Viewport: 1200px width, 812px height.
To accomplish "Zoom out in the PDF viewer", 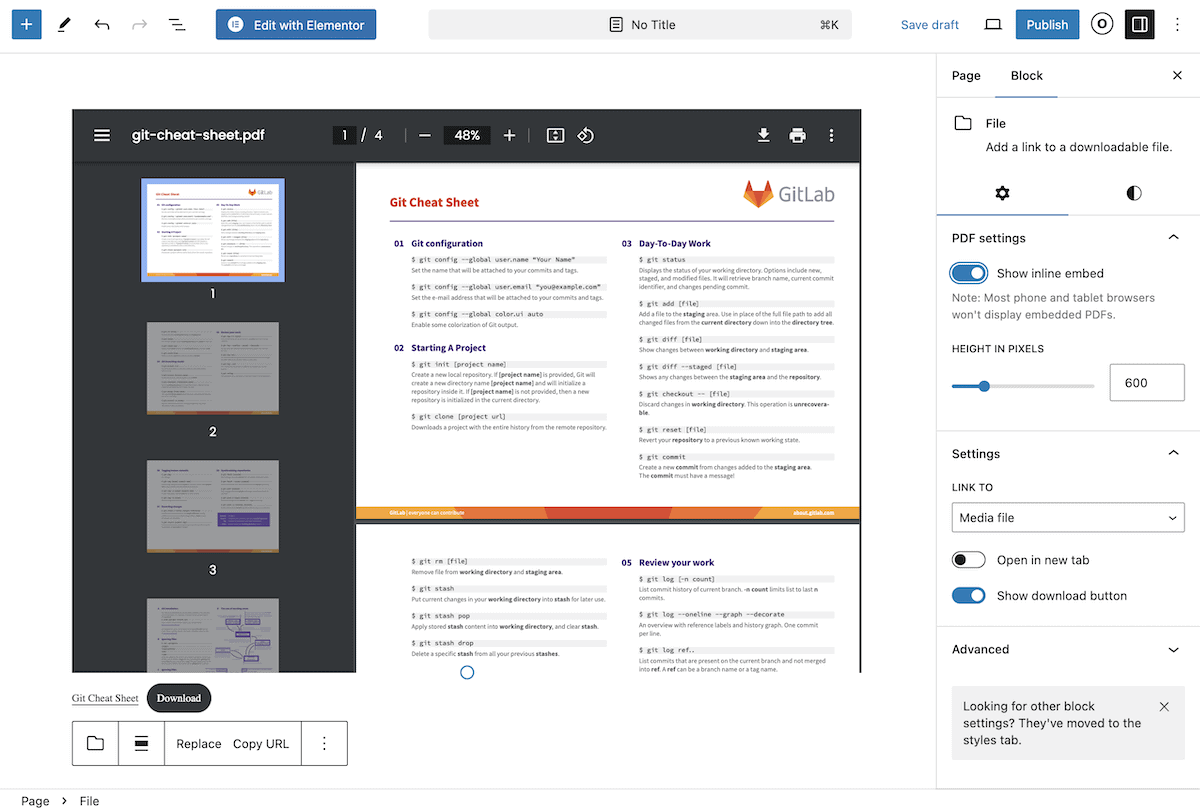I will pos(425,135).
